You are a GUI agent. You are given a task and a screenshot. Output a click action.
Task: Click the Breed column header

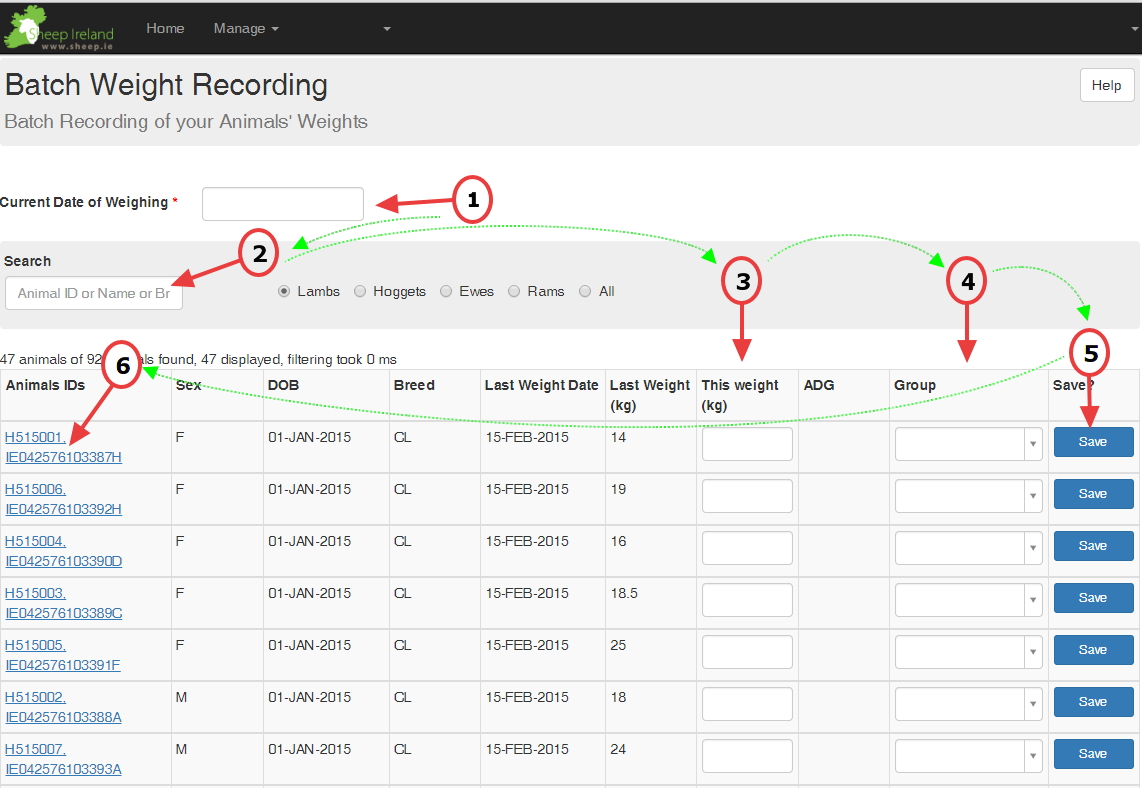tap(414, 385)
